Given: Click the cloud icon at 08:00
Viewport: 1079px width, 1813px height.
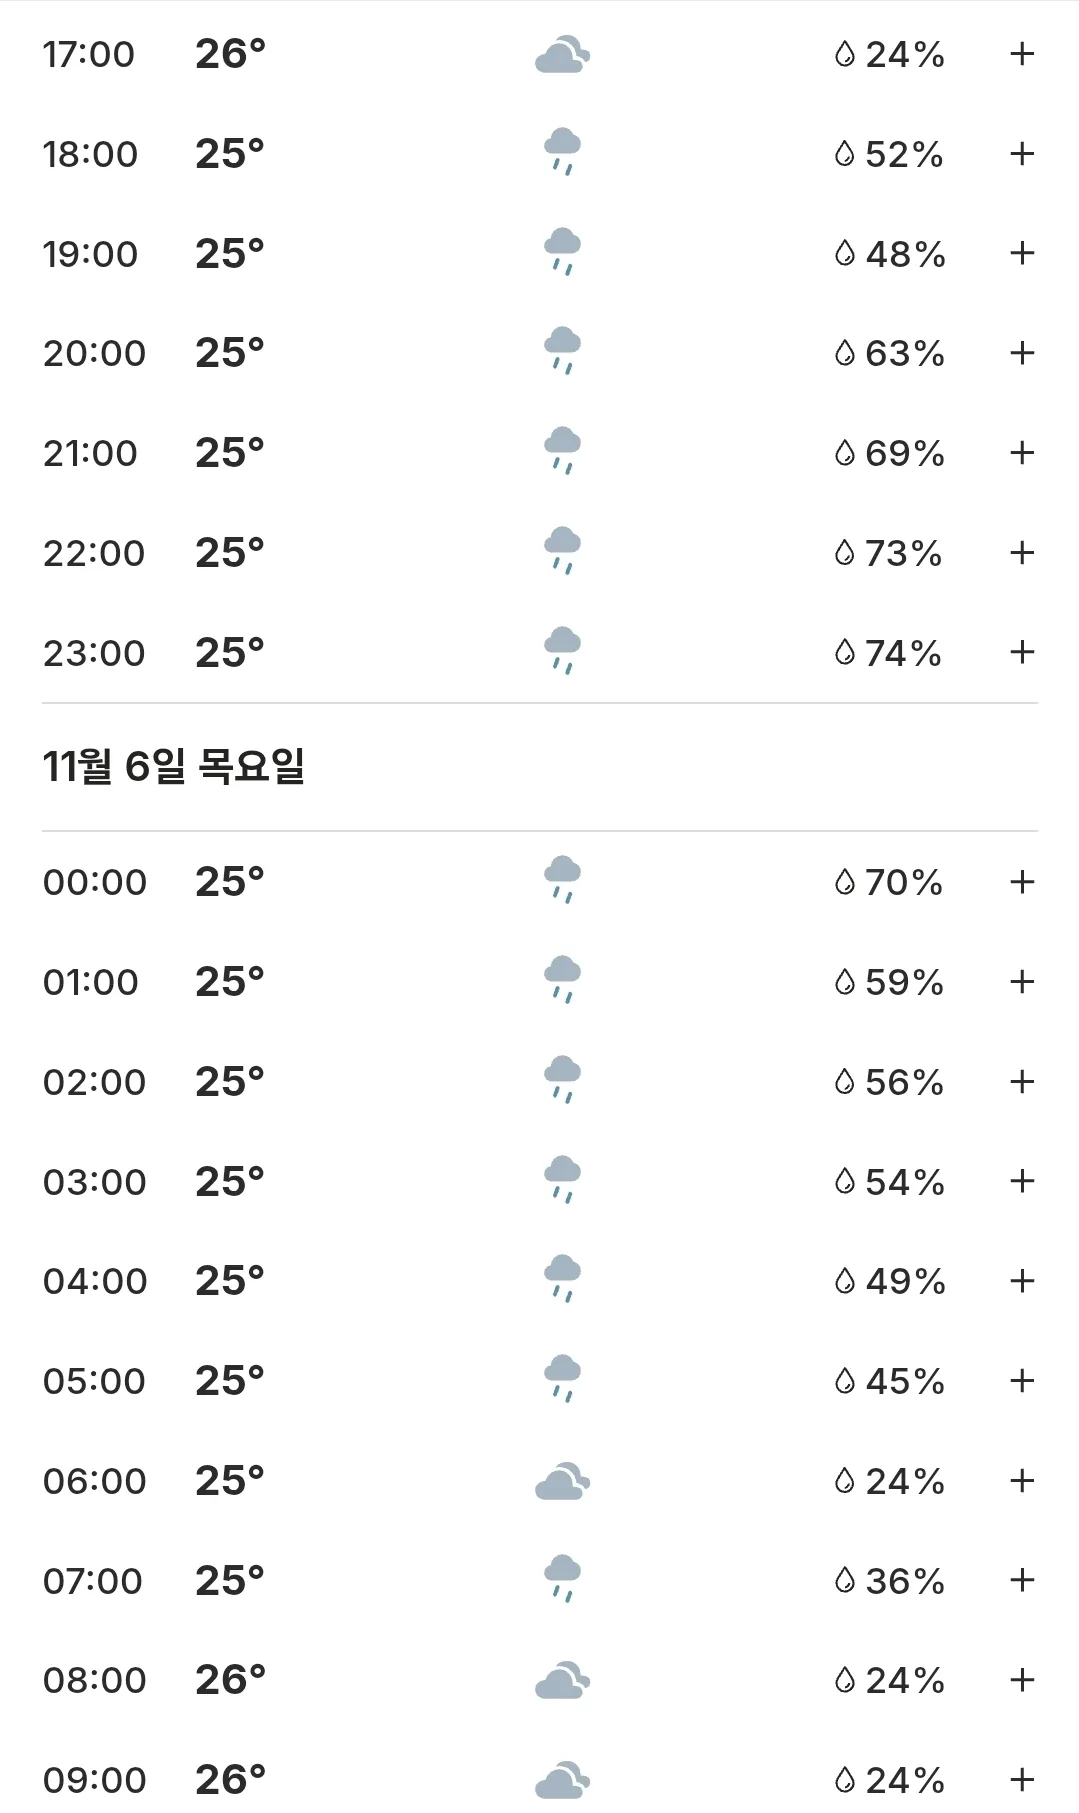Looking at the screenshot, I should point(562,1680).
